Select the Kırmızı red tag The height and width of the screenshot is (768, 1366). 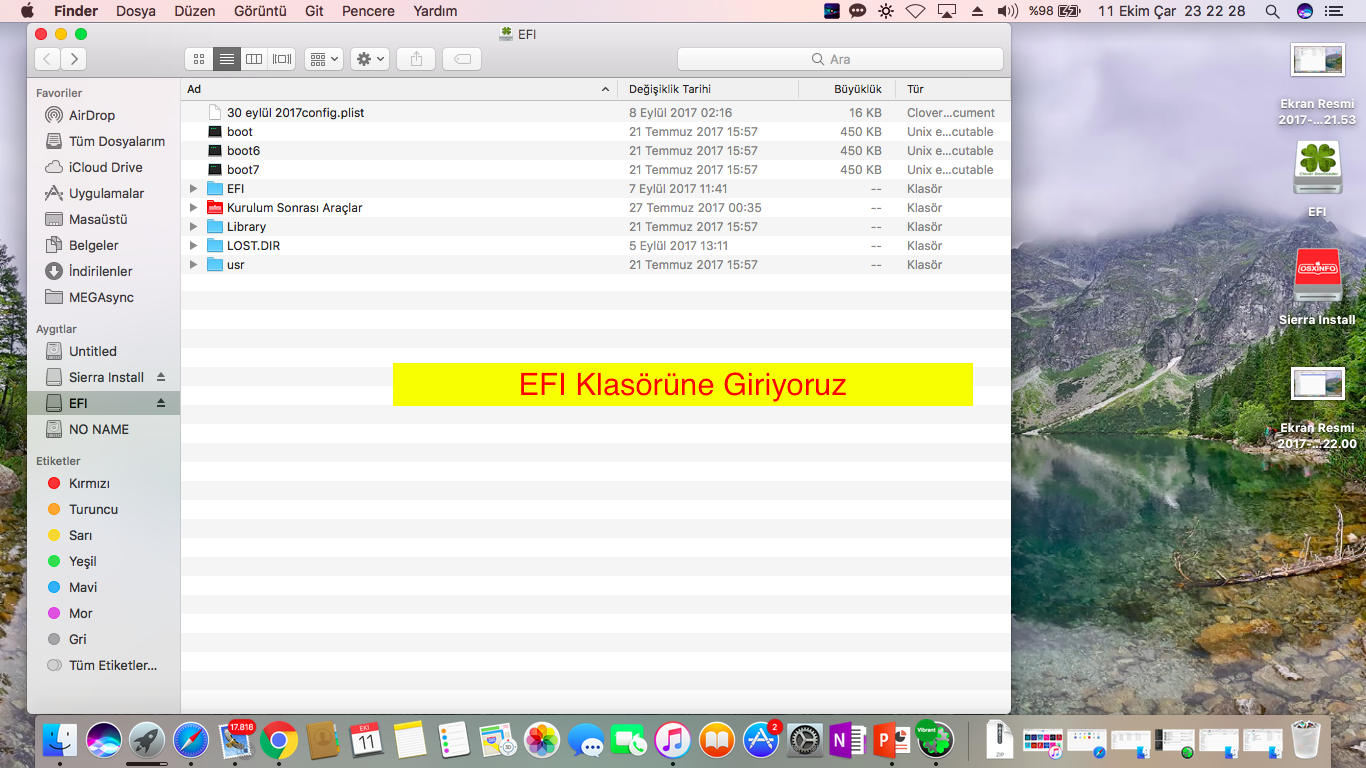88,483
